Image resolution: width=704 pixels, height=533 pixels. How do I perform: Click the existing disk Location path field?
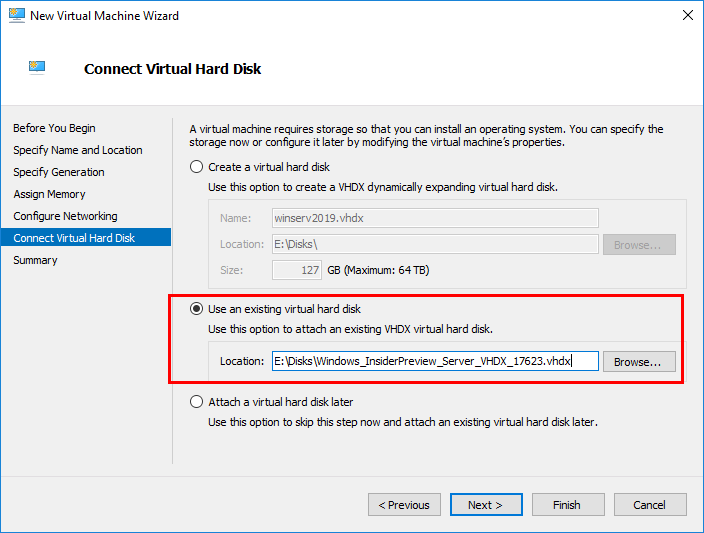(x=434, y=361)
